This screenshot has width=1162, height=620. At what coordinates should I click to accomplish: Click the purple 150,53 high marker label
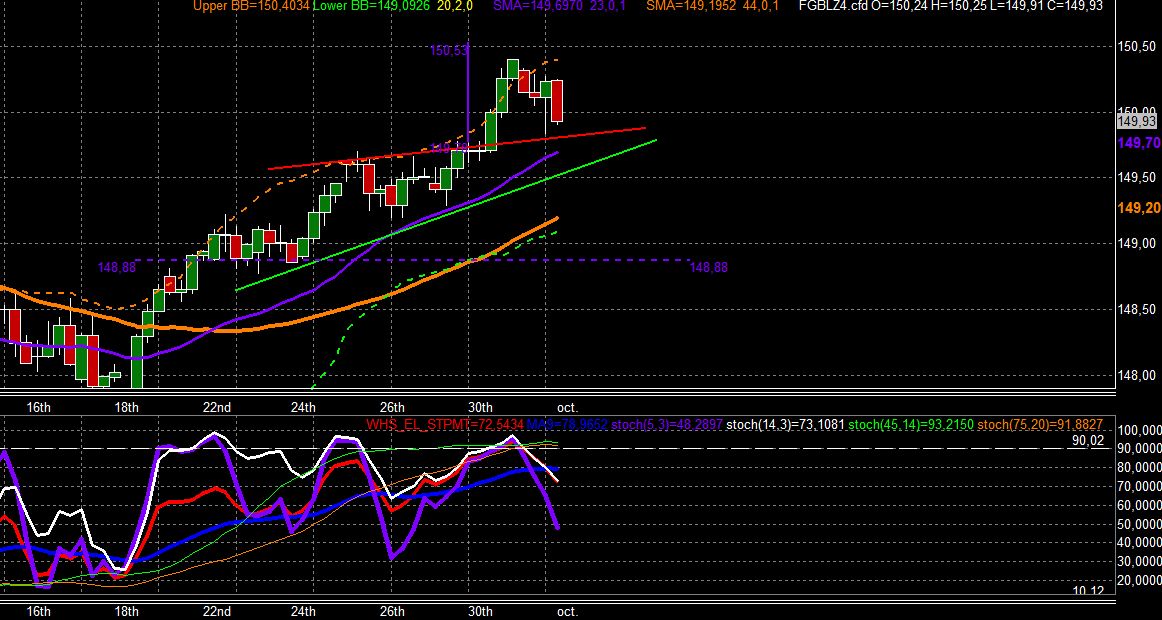[449, 50]
